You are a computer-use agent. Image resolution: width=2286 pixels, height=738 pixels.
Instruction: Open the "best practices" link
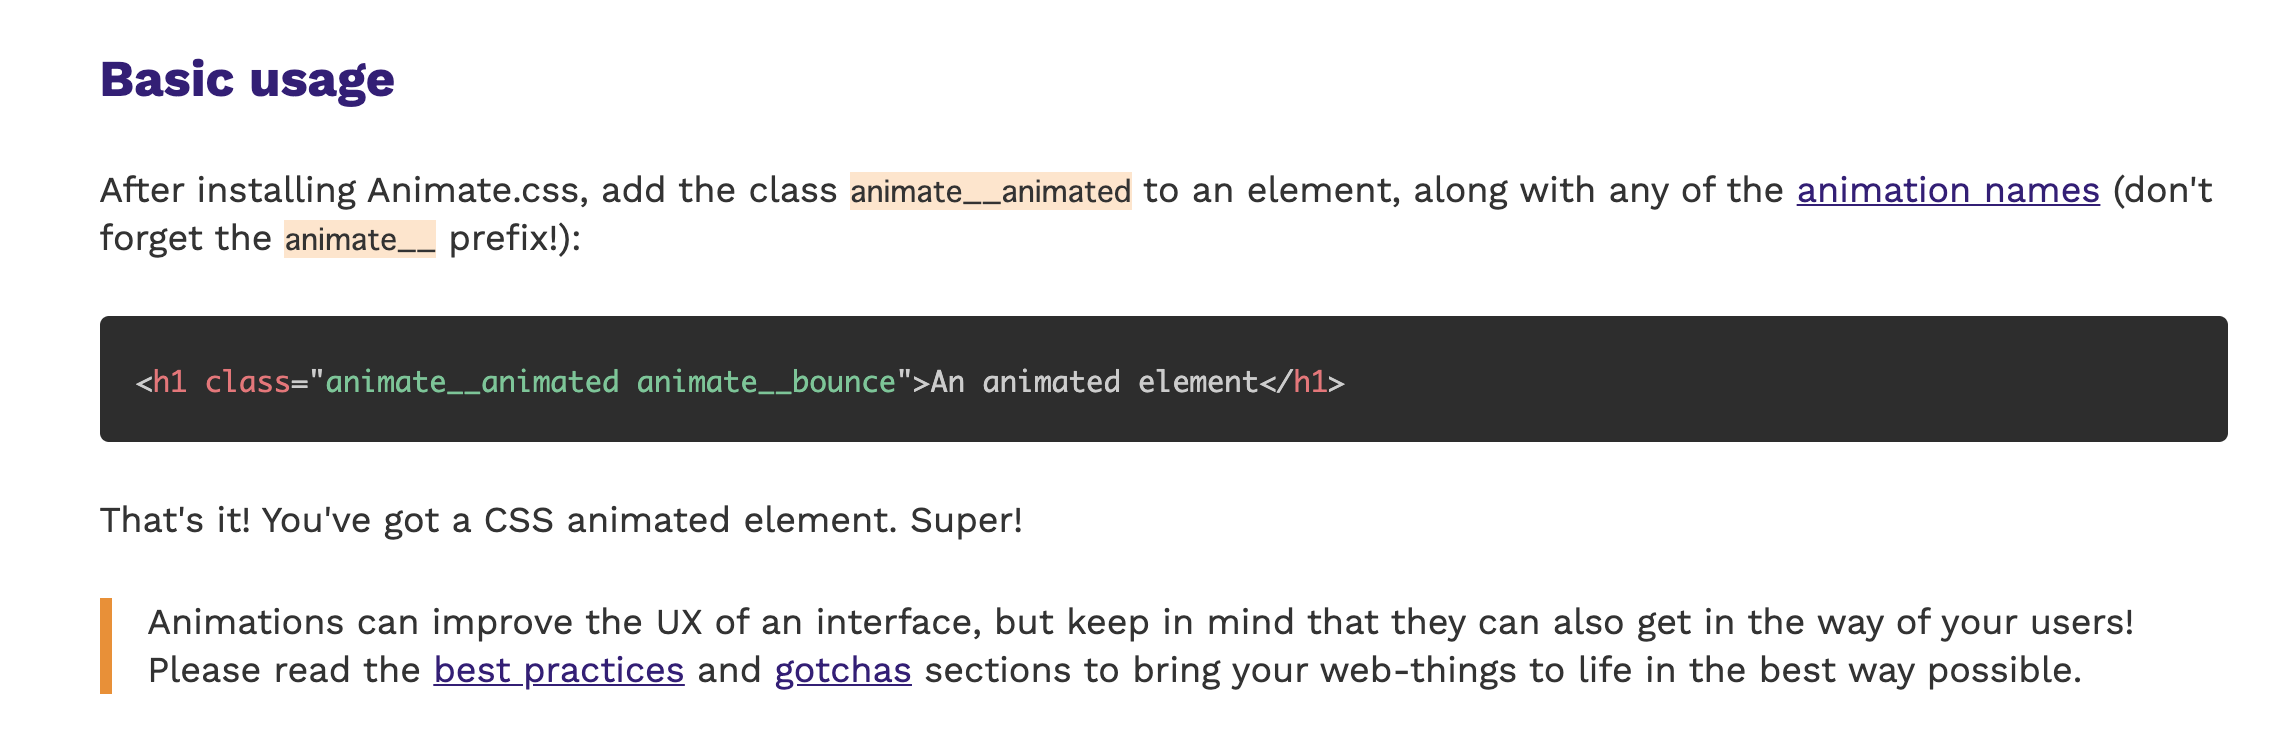pos(558,671)
